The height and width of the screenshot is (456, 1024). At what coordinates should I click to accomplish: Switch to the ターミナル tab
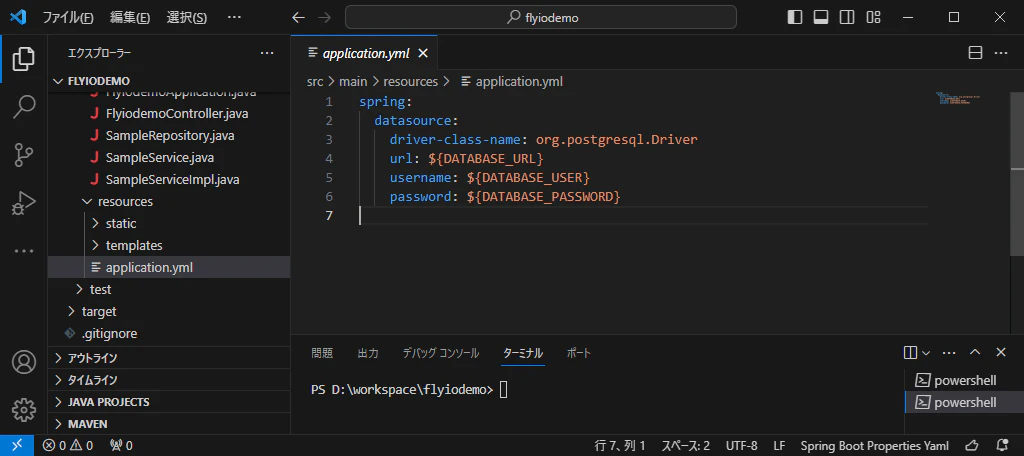523,353
